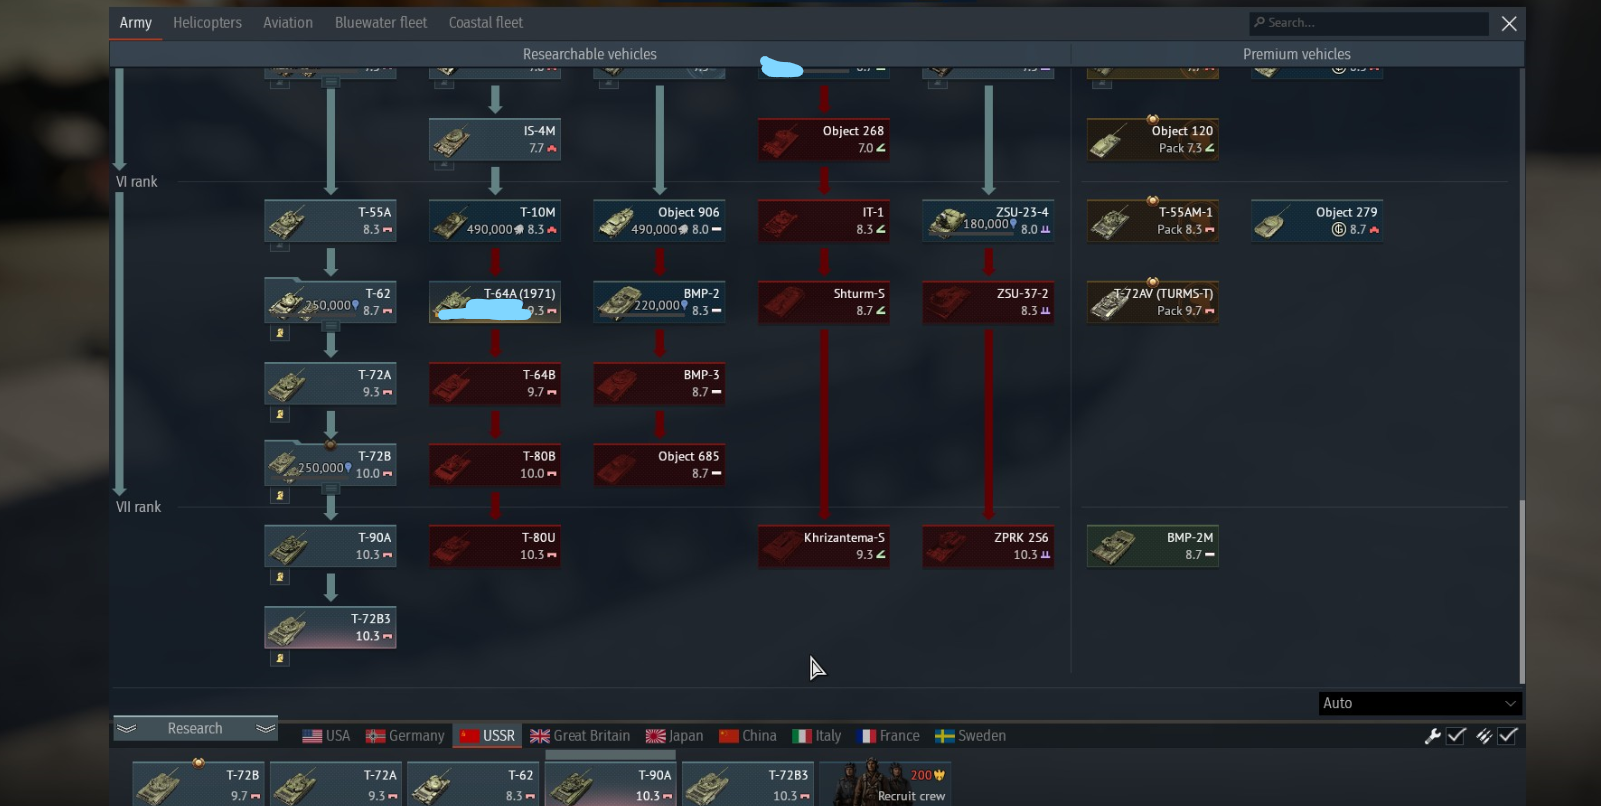Click the ammunition auto-refill icon
Screen dimensions: 1601x806
coord(1484,736)
